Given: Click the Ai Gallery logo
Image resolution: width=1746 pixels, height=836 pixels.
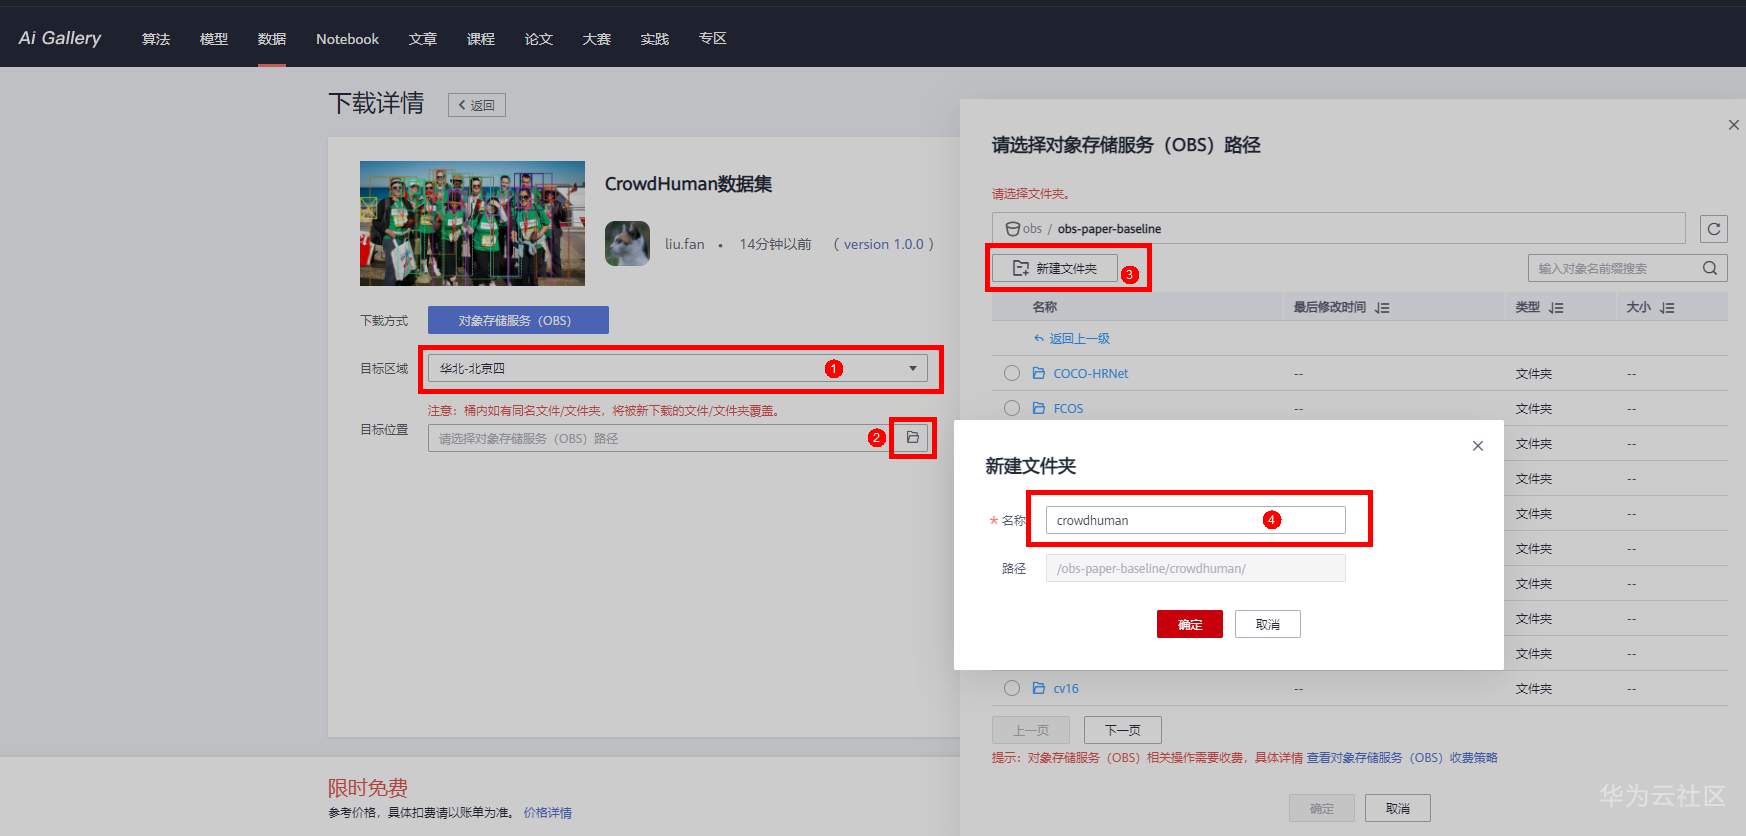Looking at the screenshot, I should [x=60, y=38].
